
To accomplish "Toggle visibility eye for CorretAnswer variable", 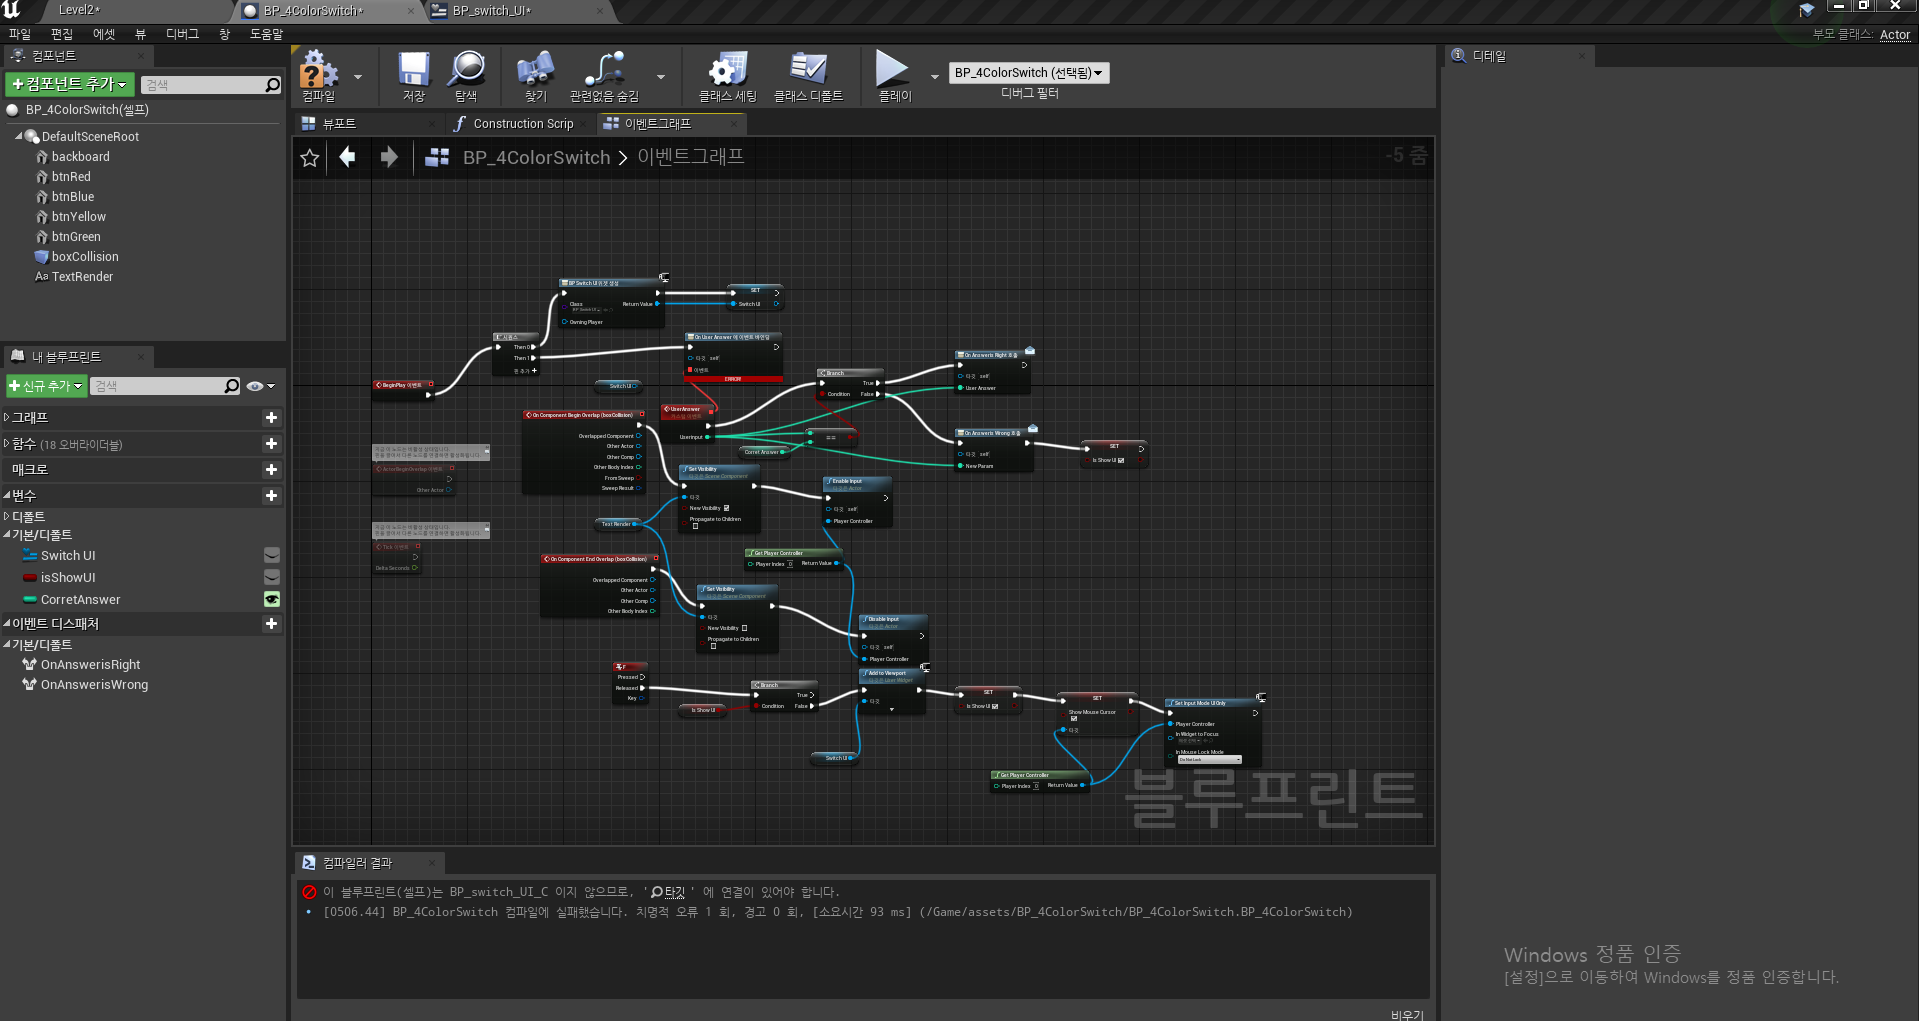I will point(271,600).
